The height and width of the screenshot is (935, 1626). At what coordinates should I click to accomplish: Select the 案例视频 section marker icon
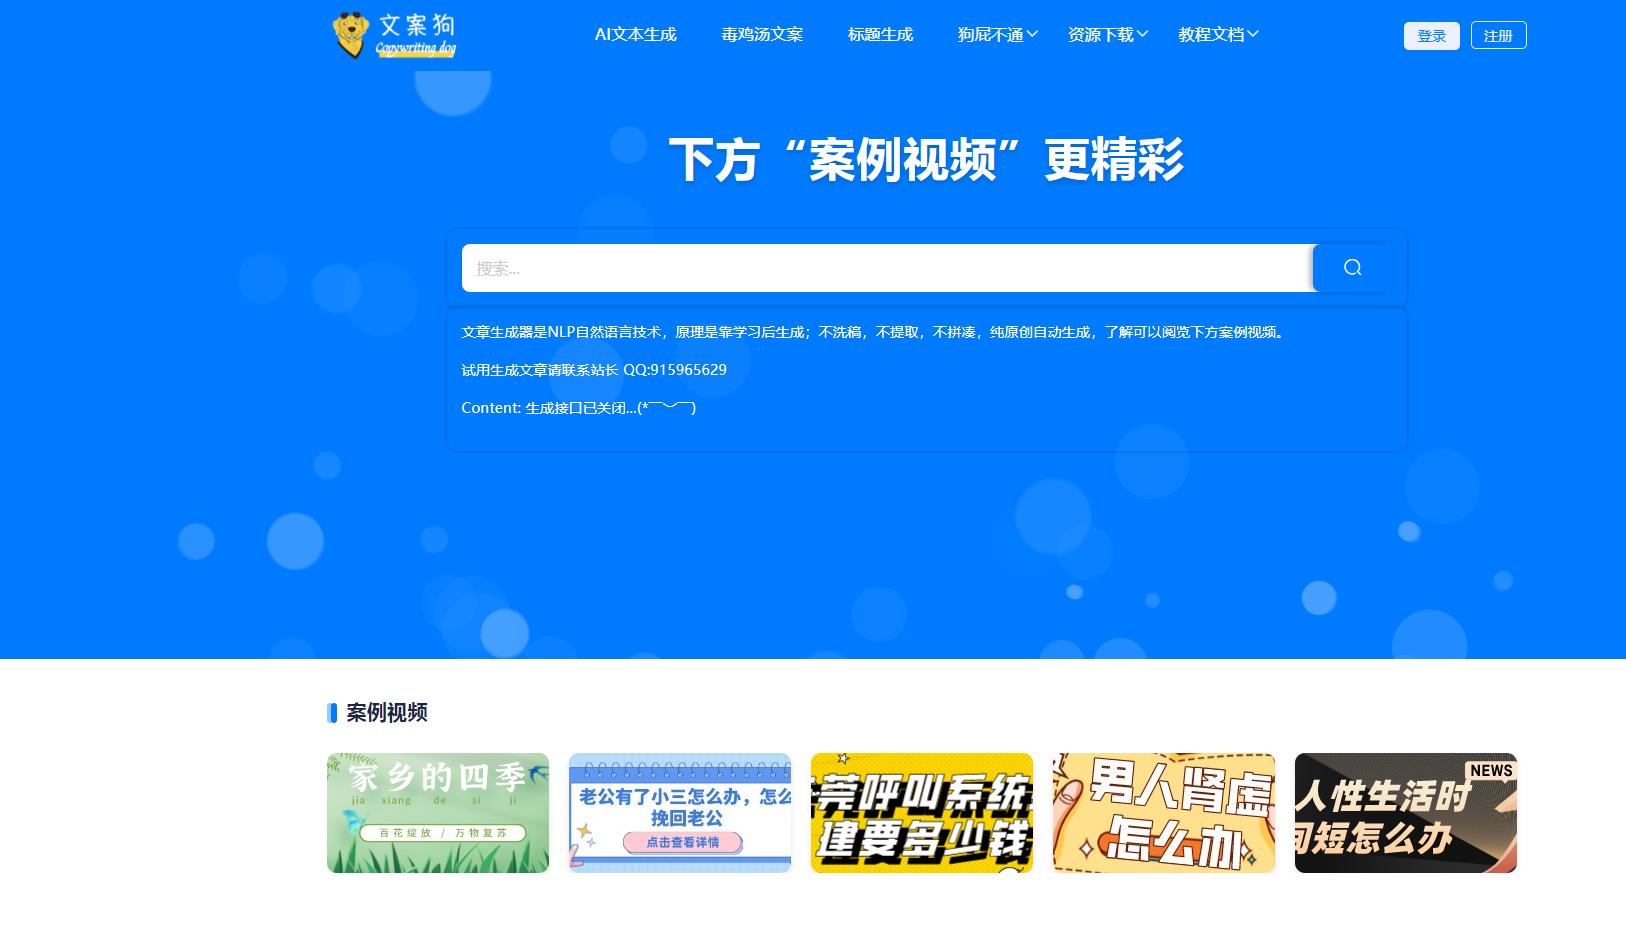332,713
